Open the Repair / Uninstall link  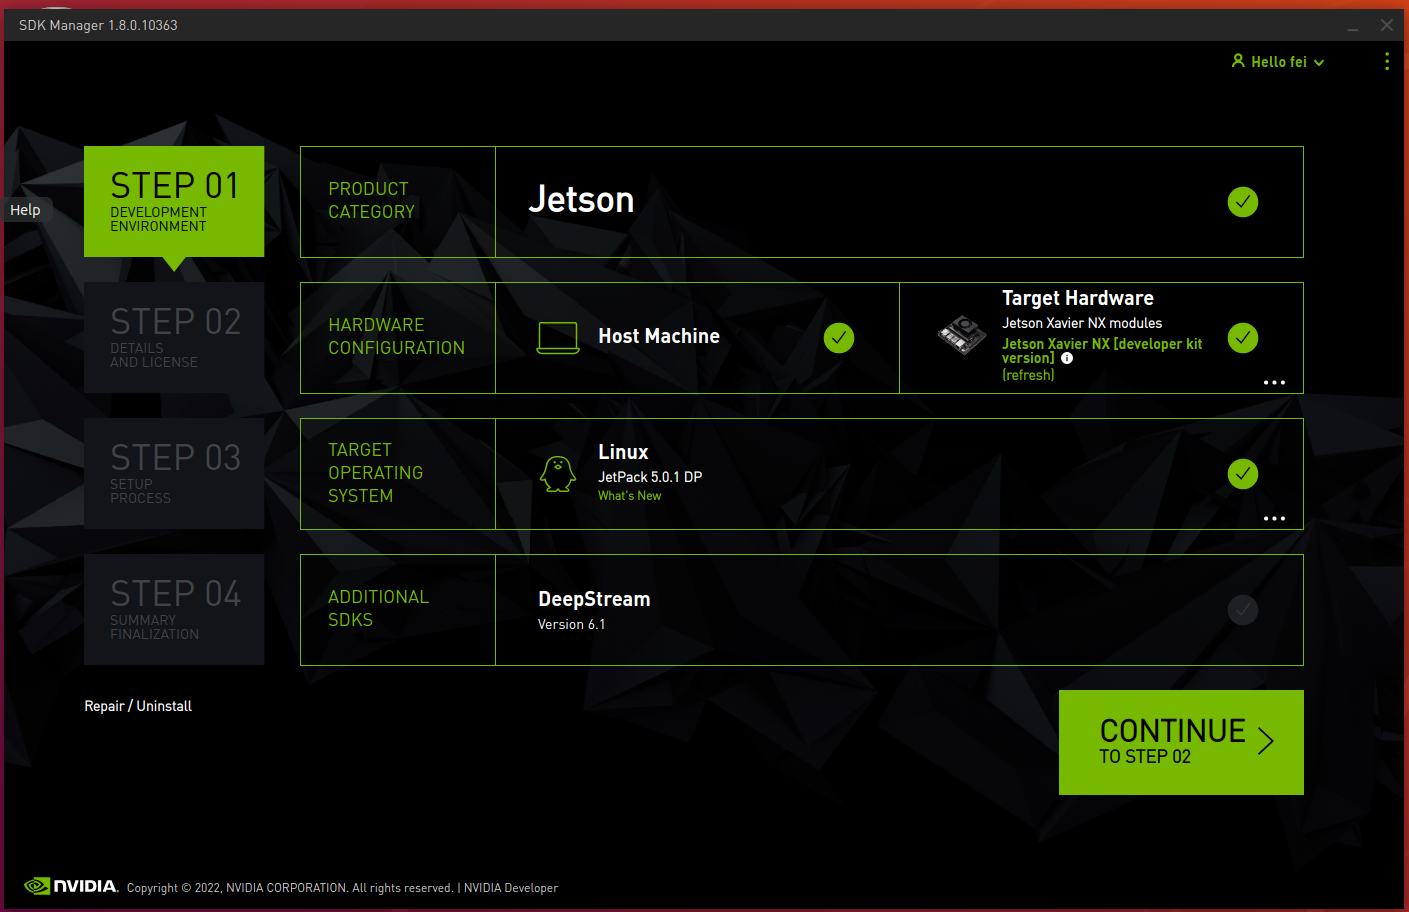(x=138, y=706)
